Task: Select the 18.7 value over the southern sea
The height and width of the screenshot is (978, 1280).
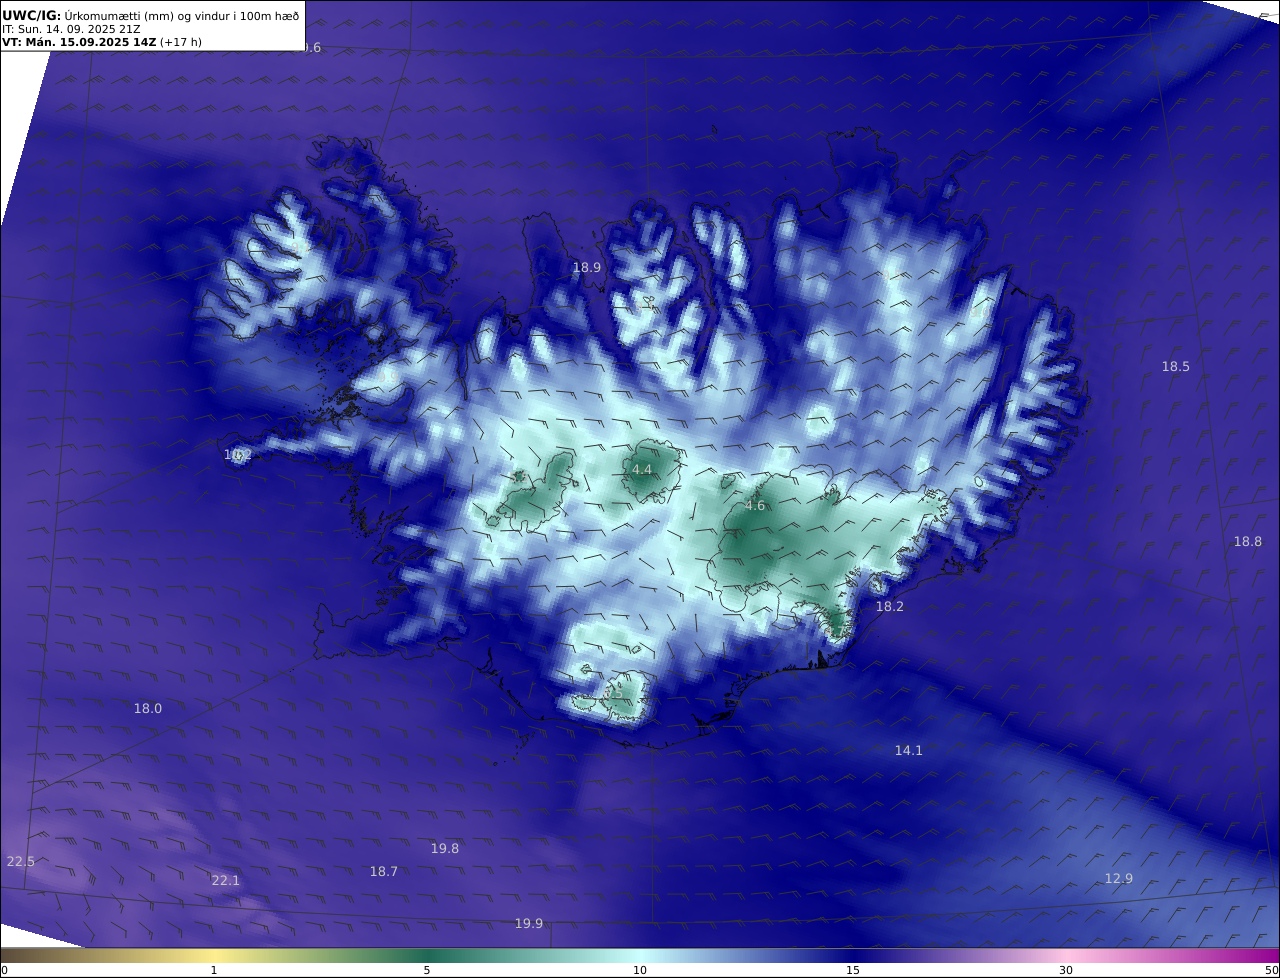Action: click(x=384, y=872)
